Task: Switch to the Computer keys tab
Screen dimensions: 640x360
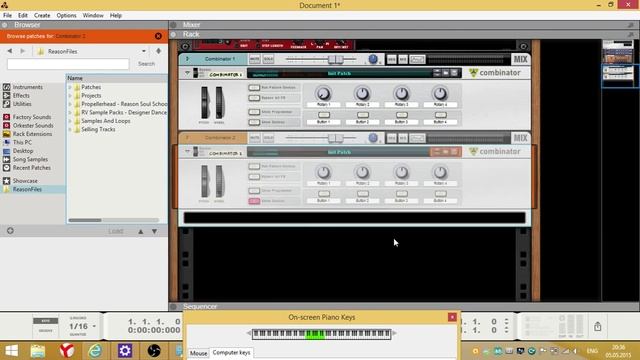Action: point(231,353)
